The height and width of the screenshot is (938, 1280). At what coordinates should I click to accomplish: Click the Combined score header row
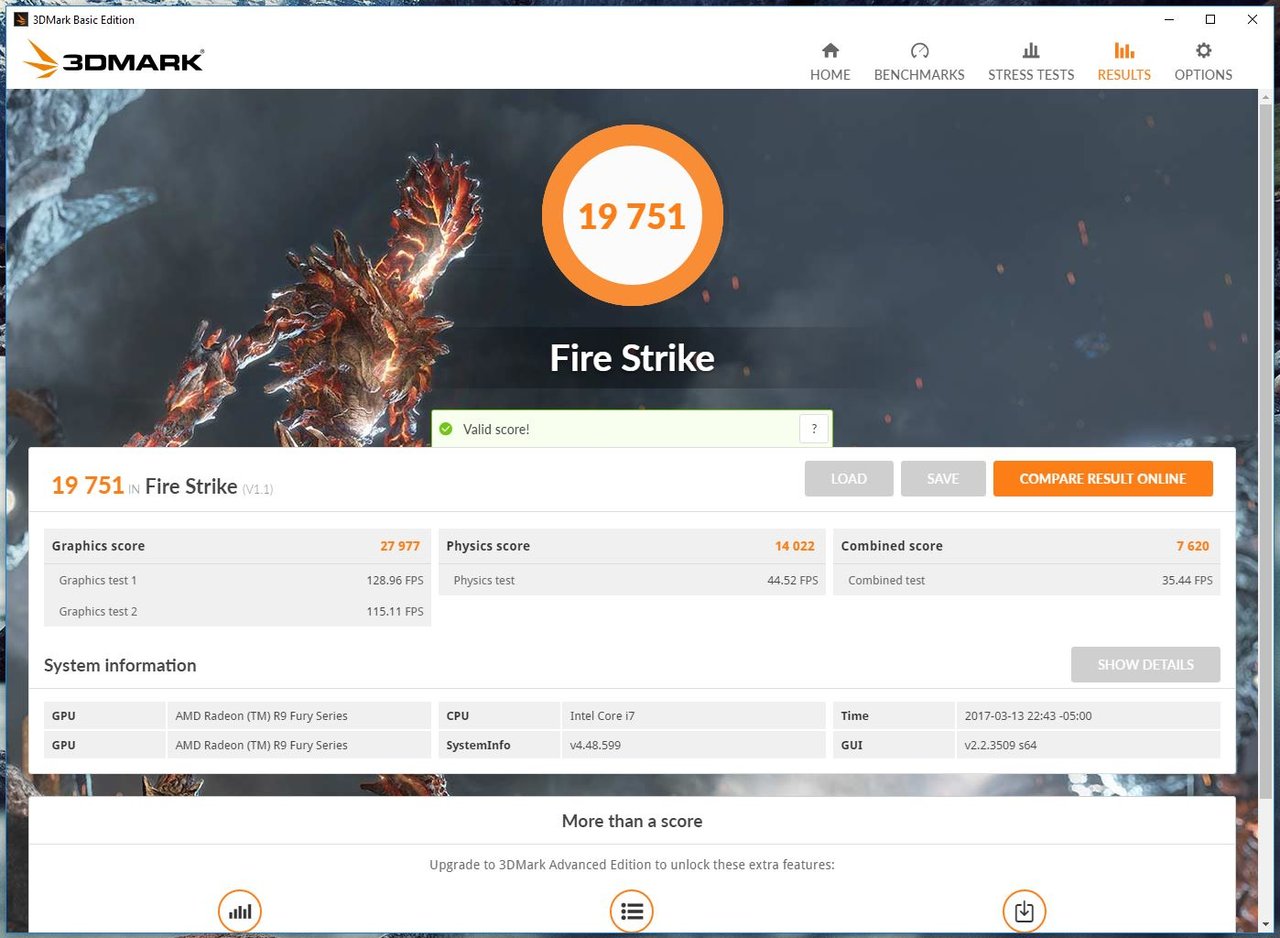coord(1027,546)
